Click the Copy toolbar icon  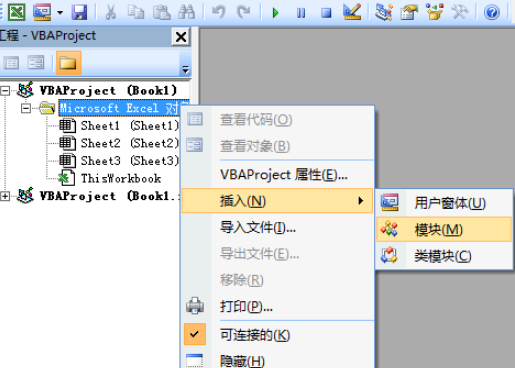tap(136, 12)
